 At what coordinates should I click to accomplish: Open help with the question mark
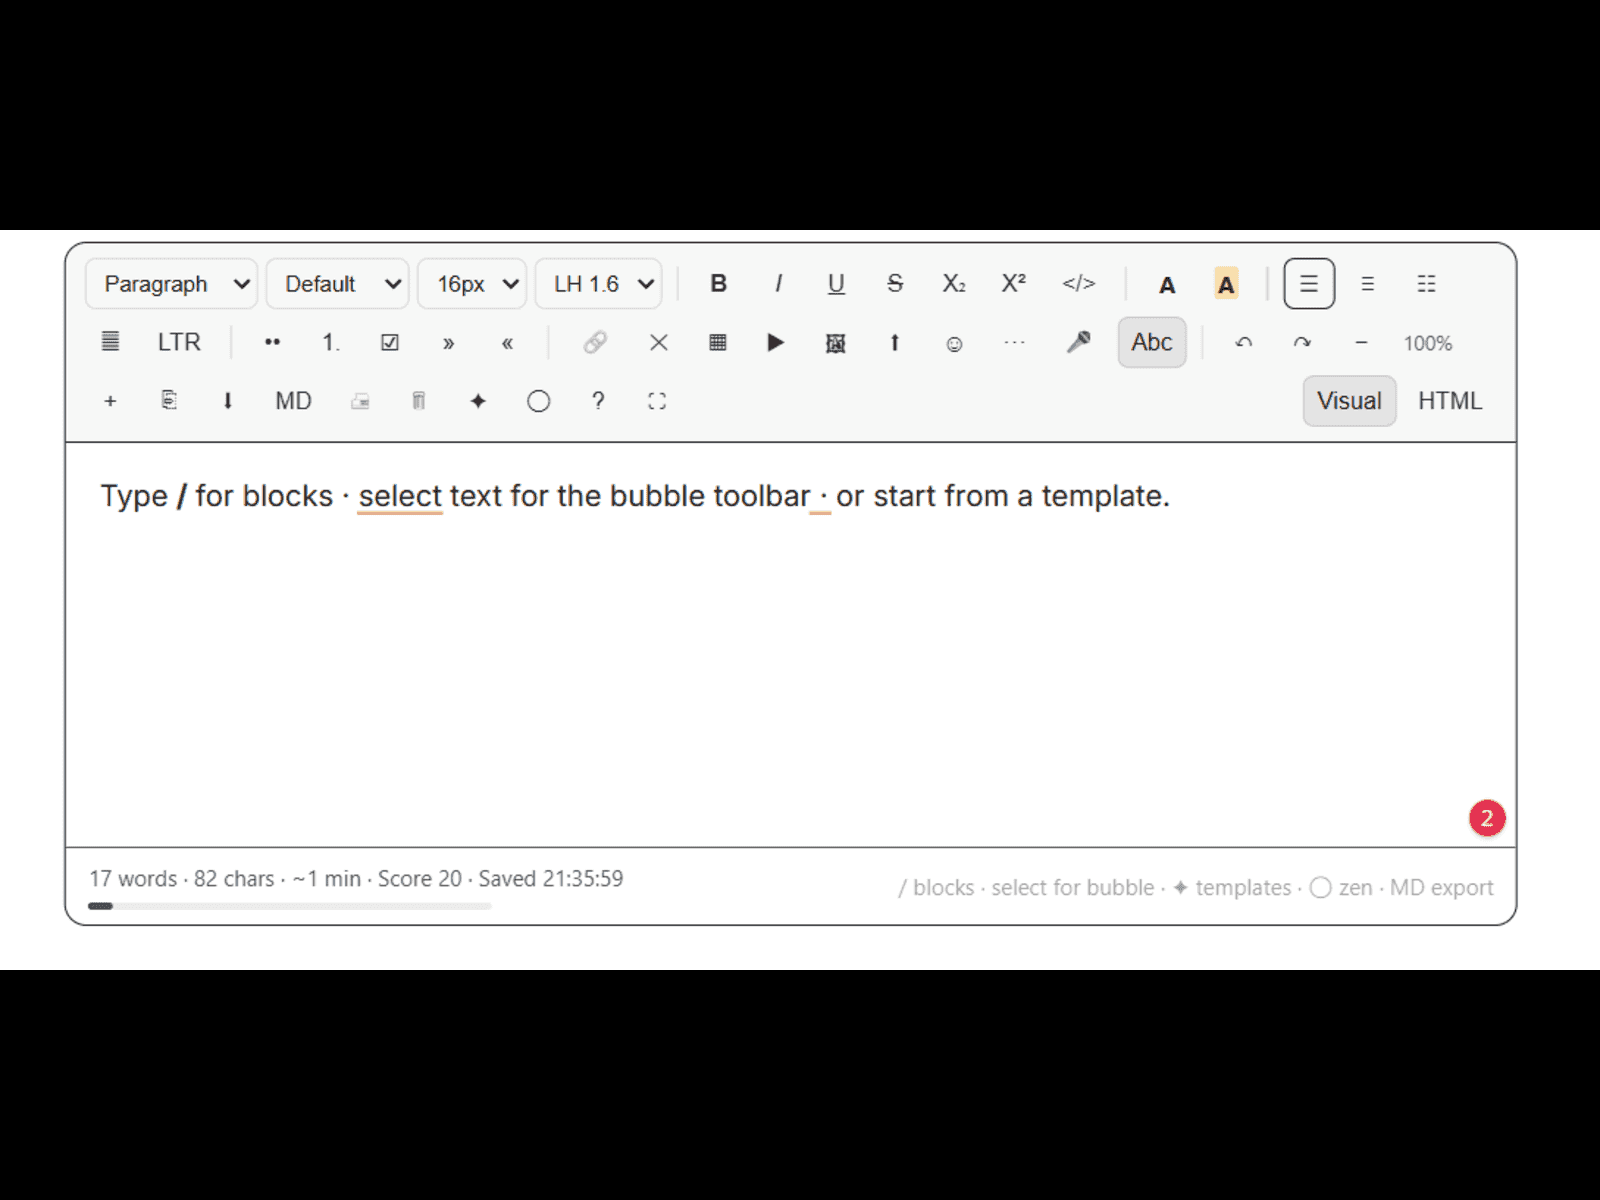[x=598, y=401]
